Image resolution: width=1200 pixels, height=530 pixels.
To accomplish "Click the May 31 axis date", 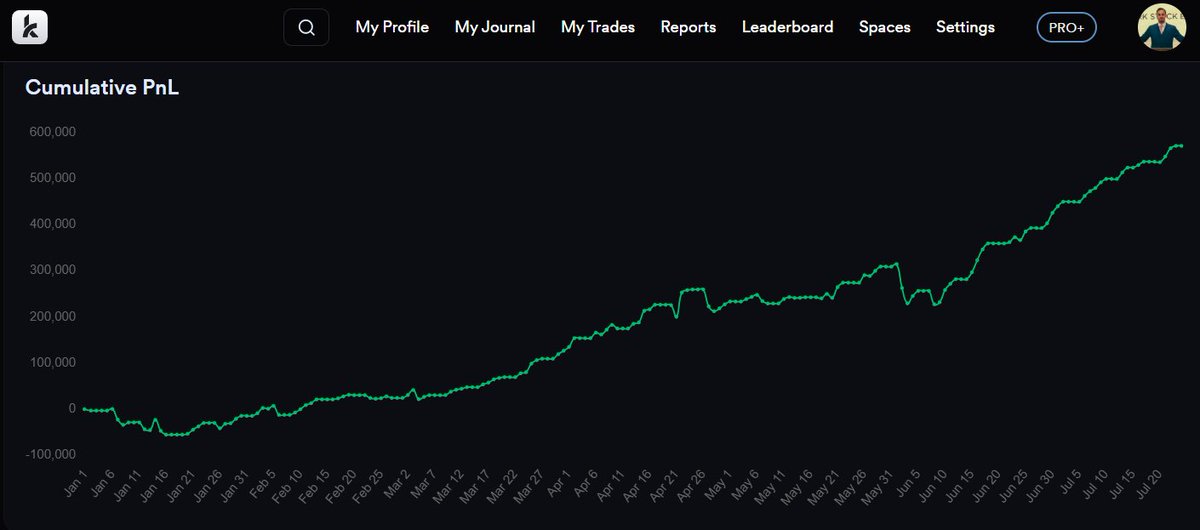I will coord(875,486).
